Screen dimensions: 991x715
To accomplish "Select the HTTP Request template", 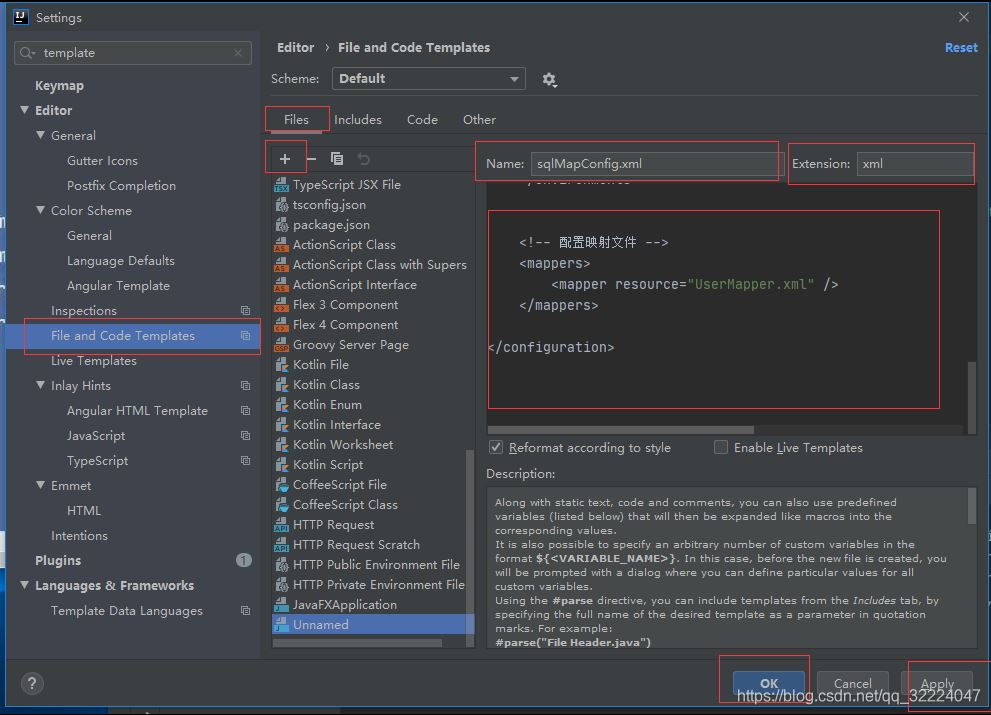I will [x=333, y=525].
